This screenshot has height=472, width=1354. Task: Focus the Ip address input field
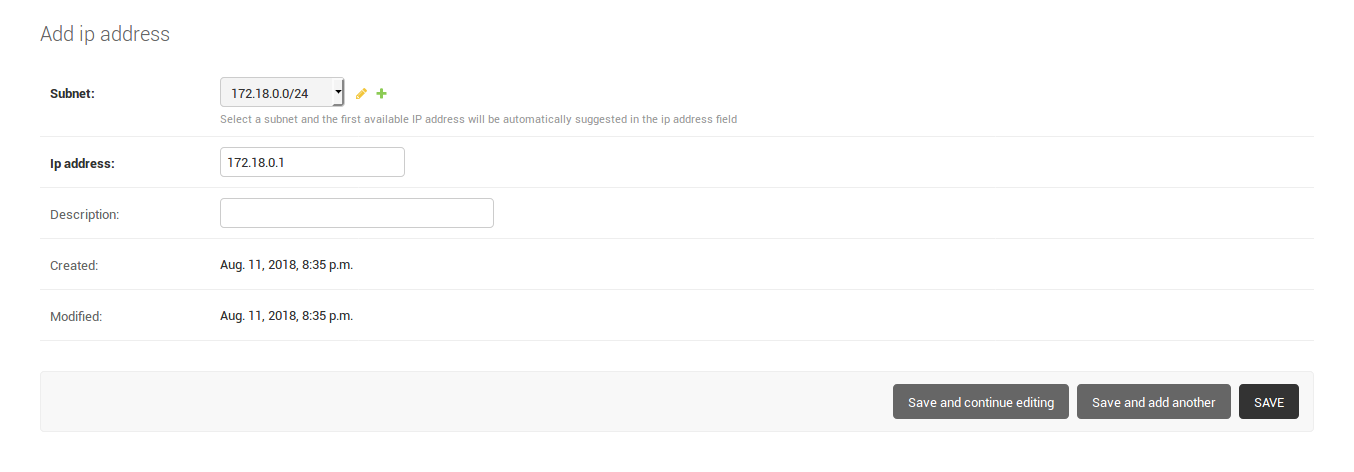[x=312, y=162]
